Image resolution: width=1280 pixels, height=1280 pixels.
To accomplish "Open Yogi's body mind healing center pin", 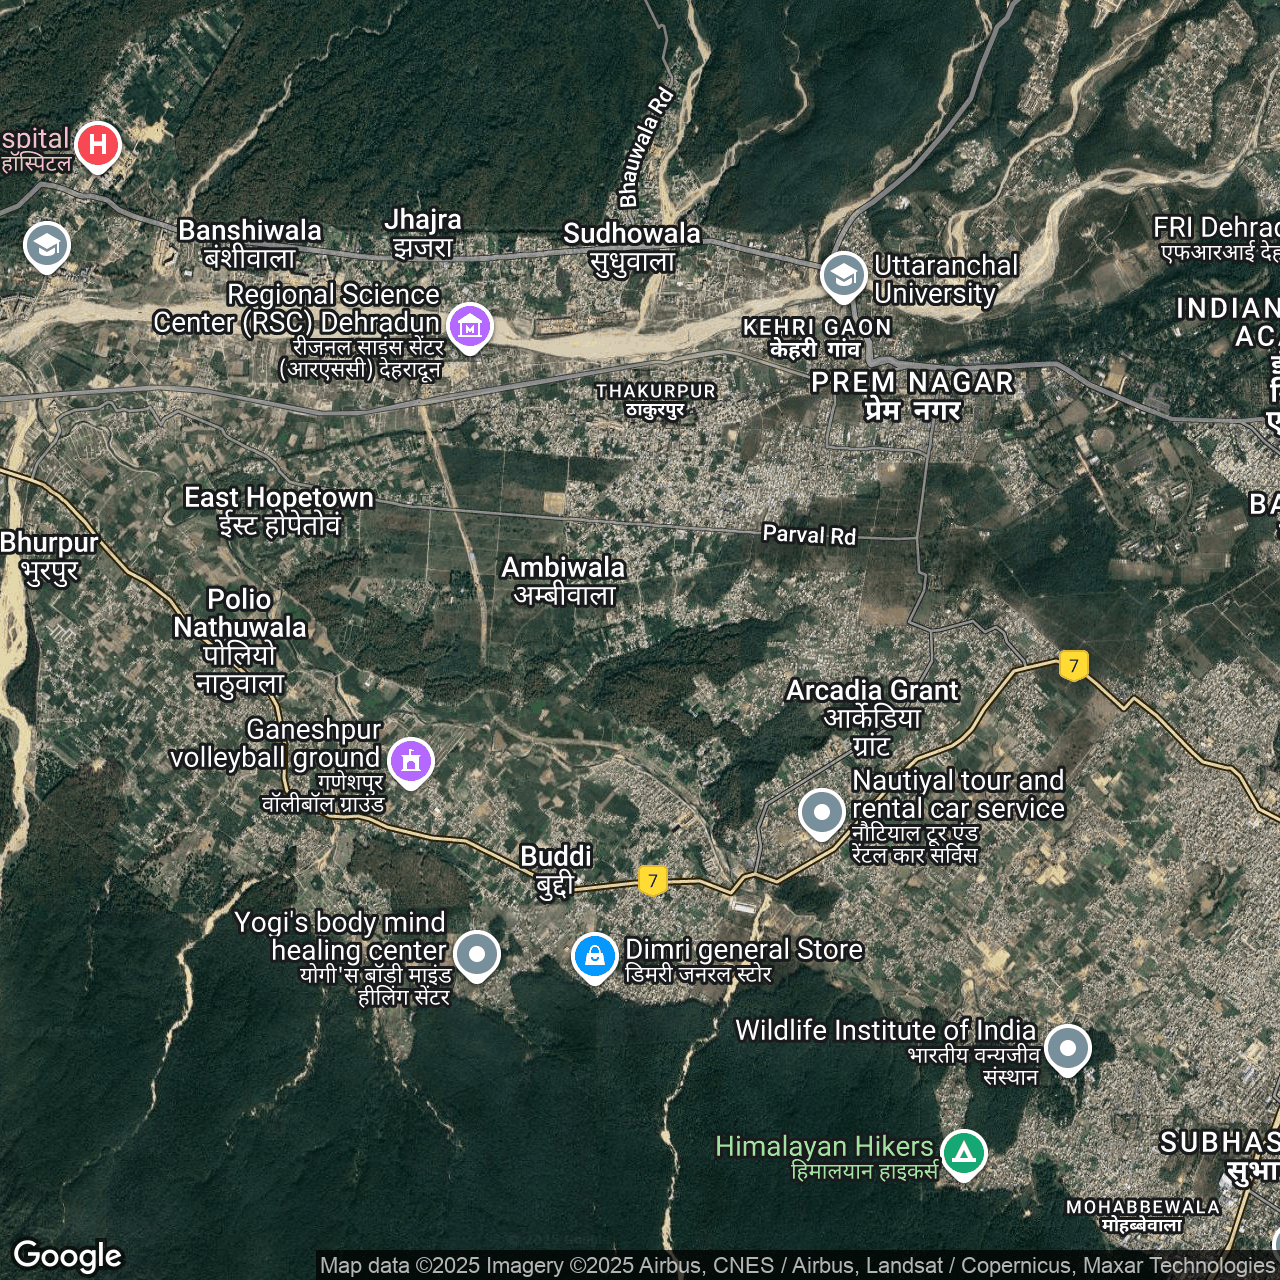I will click(477, 953).
